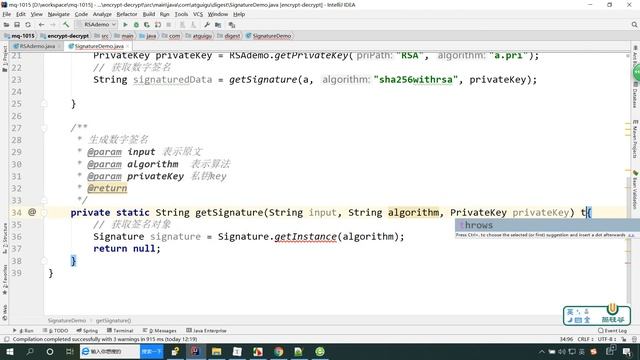Click the override gutter icon on line 34
Viewport: 640px width, 360px height.
(x=32, y=212)
